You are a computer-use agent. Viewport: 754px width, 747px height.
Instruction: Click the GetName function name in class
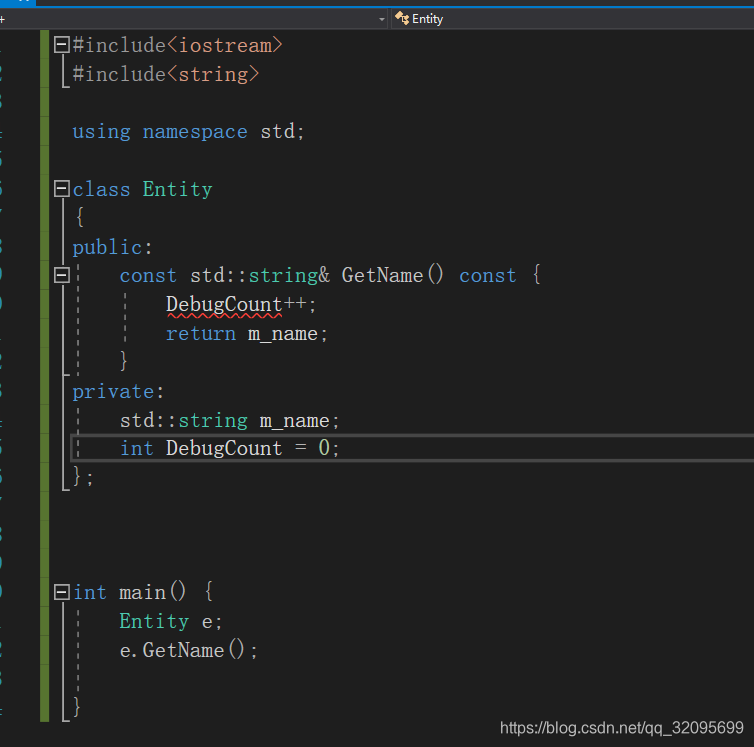[x=382, y=275]
